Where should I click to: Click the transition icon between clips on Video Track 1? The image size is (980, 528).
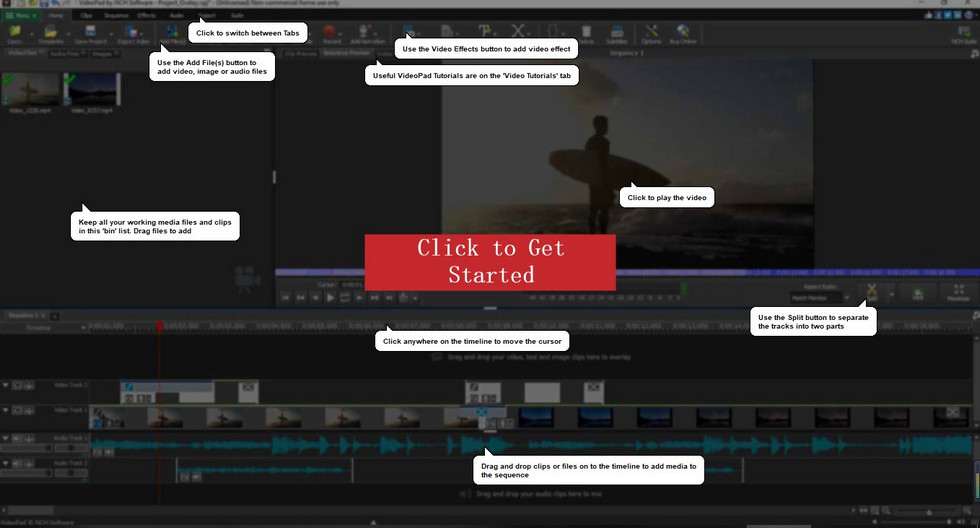click(481, 412)
